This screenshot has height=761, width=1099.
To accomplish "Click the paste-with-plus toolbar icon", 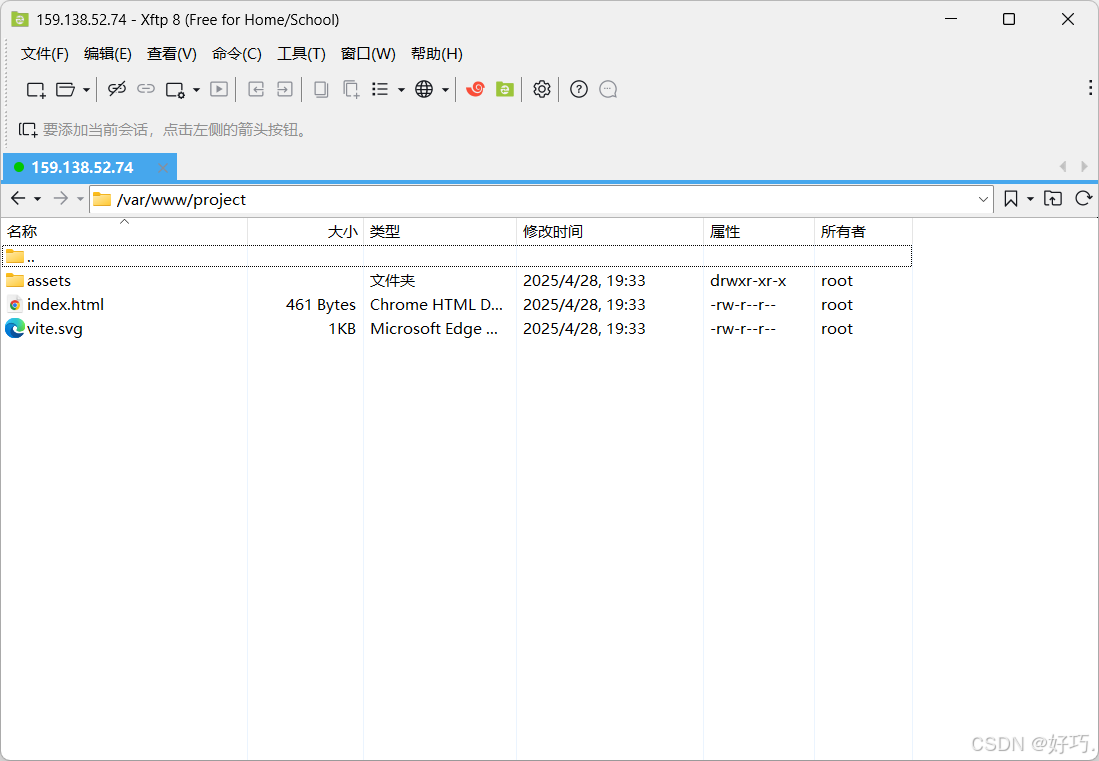I will [x=351, y=89].
